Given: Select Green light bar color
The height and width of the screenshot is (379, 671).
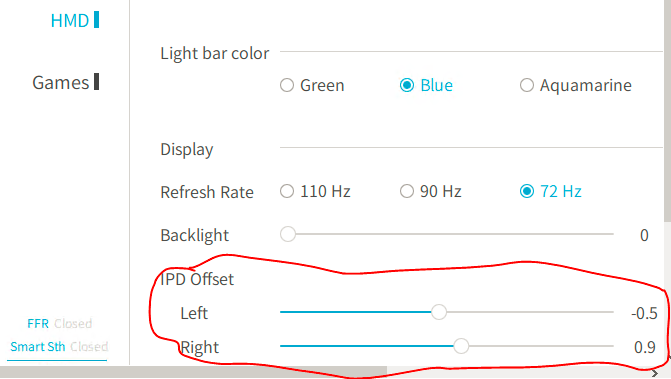Looking at the screenshot, I should point(312,85).
